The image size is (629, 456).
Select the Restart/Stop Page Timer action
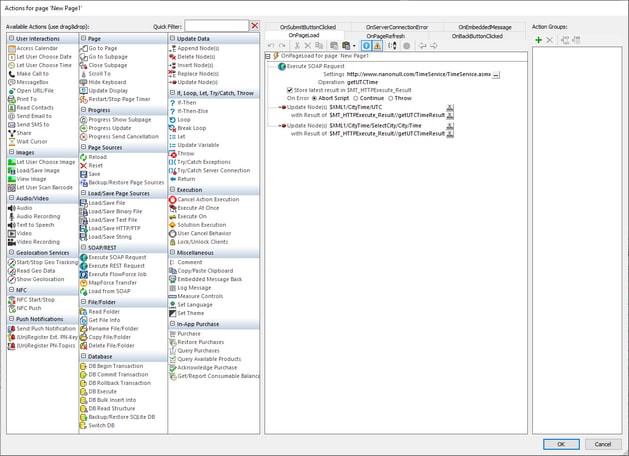pyautogui.click(x=115, y=99)
